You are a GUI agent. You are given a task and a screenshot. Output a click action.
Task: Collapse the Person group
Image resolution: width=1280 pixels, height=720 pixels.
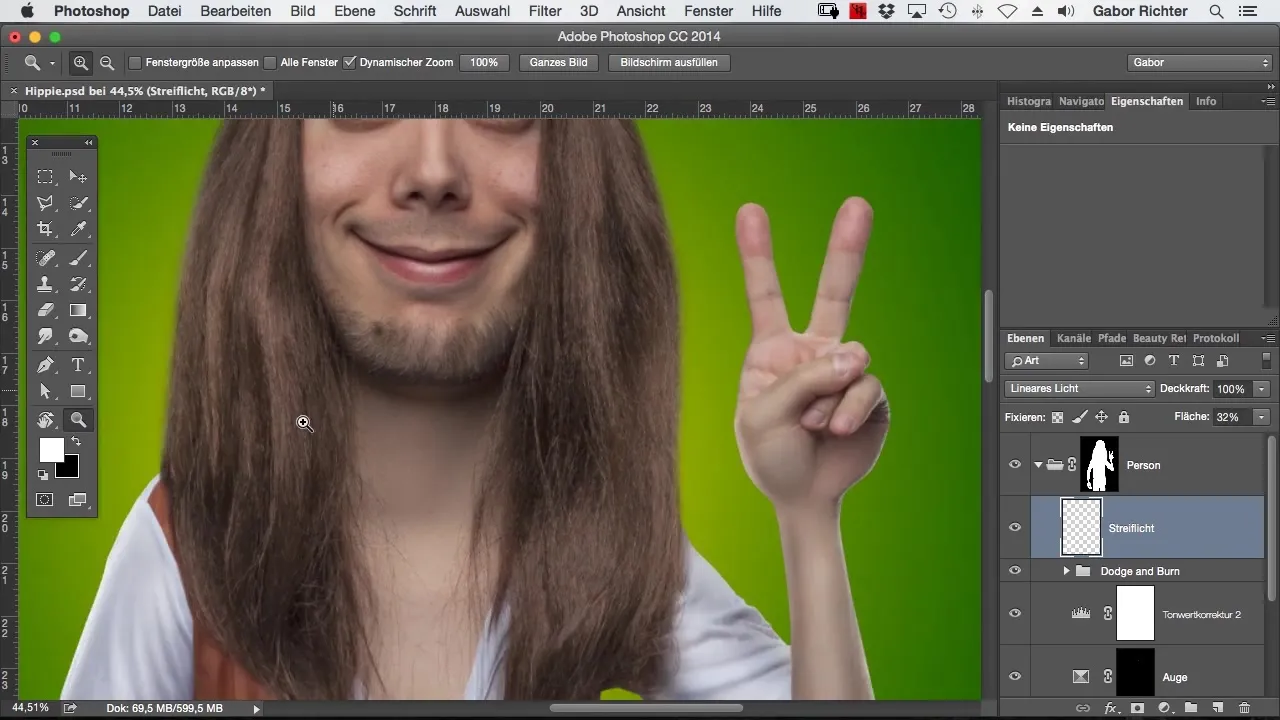tap(1038, 465)
